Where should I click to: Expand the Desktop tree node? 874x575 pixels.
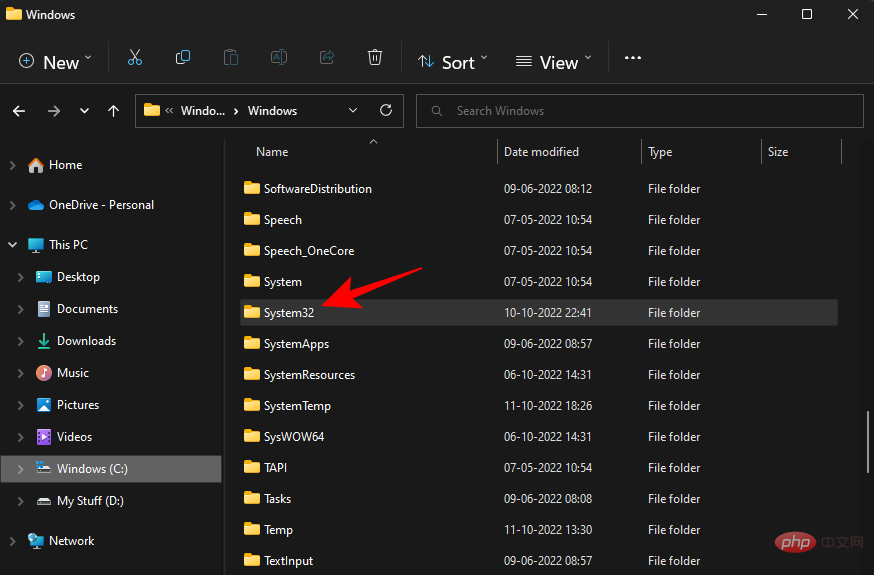click(x=21, y=277)
